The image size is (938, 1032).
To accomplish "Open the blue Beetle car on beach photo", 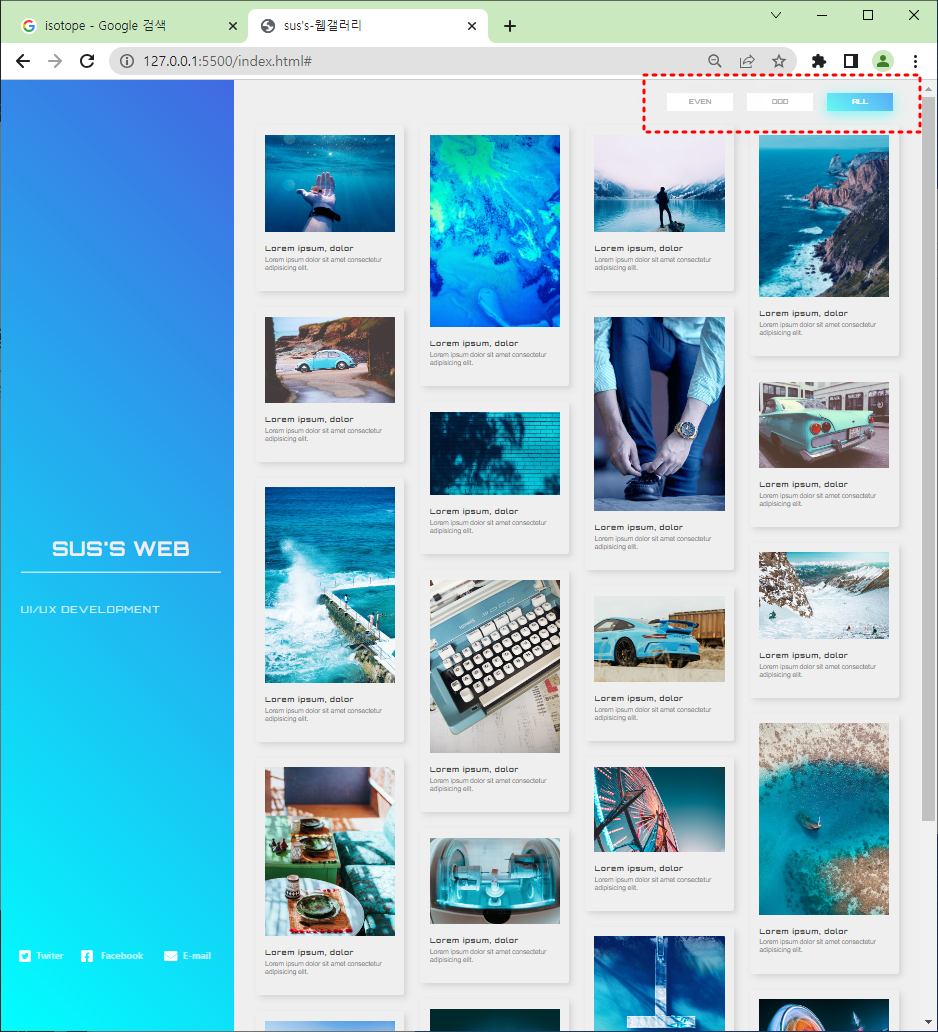I will 330,359.
